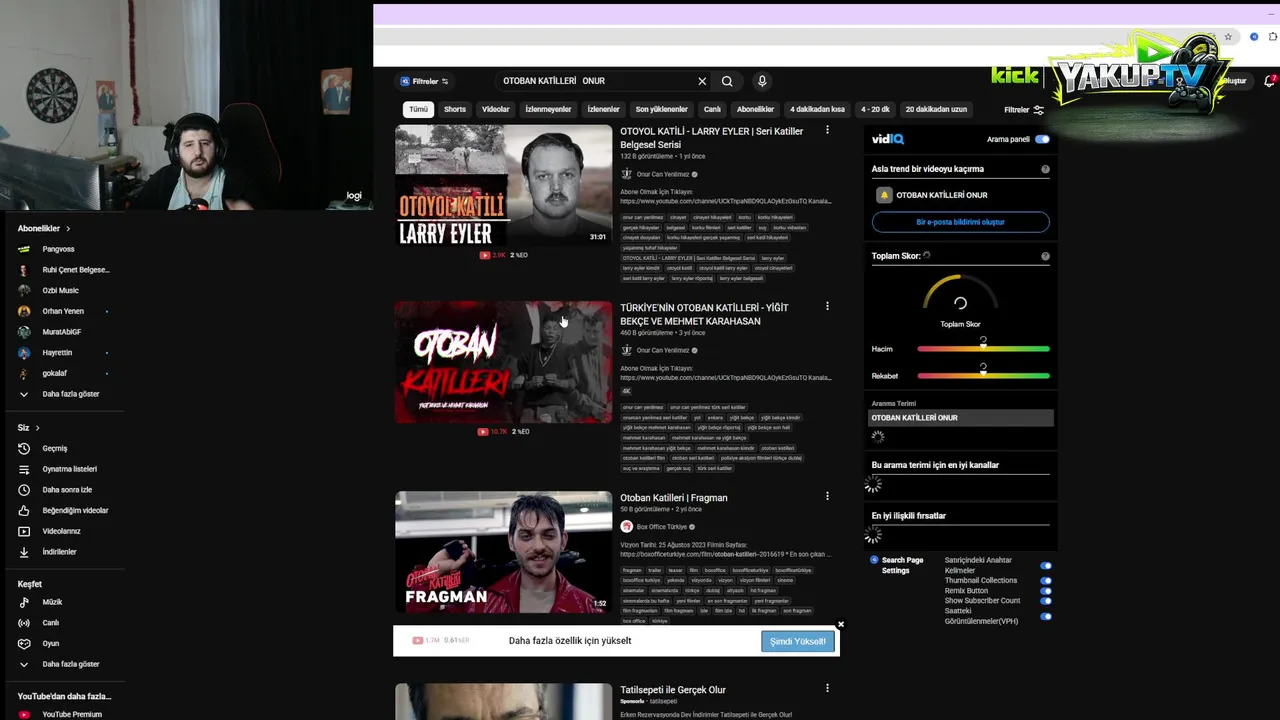Clear the search box with the X icon
This screenshot has height=720, width=1280.
(702, 81)
